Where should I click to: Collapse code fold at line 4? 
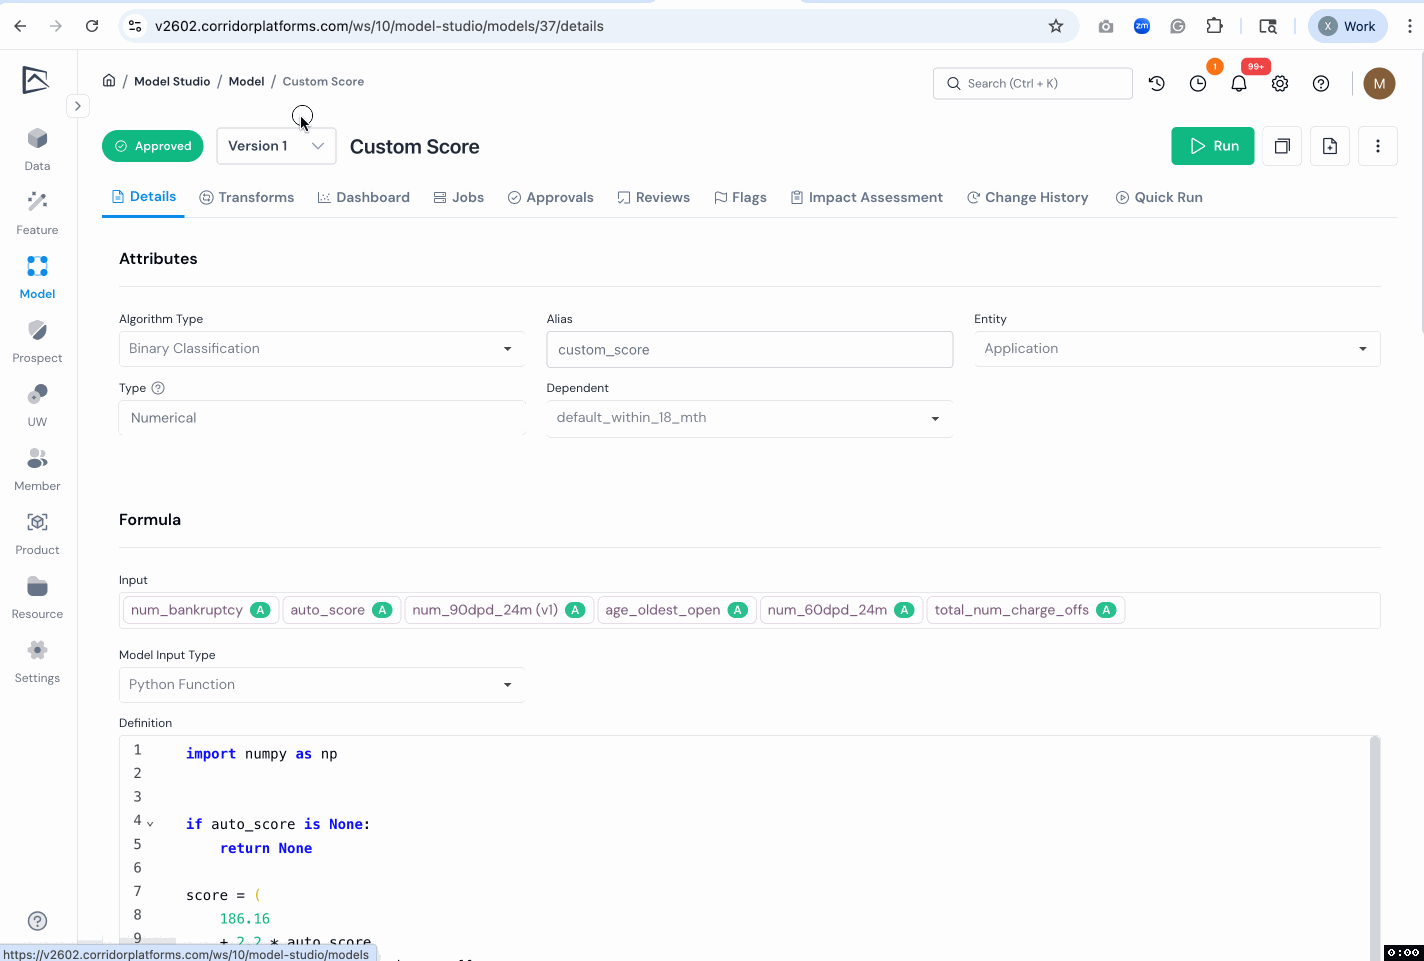coord(151,824)
